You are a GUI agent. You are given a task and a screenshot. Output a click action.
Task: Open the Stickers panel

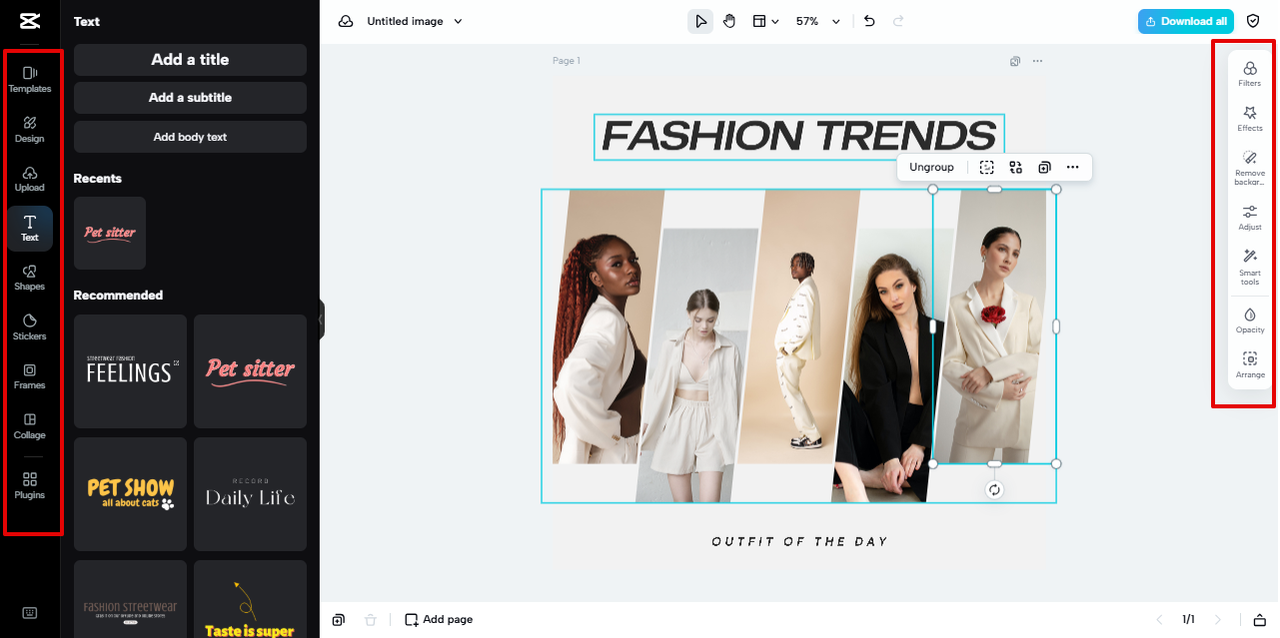pos(30,327)
